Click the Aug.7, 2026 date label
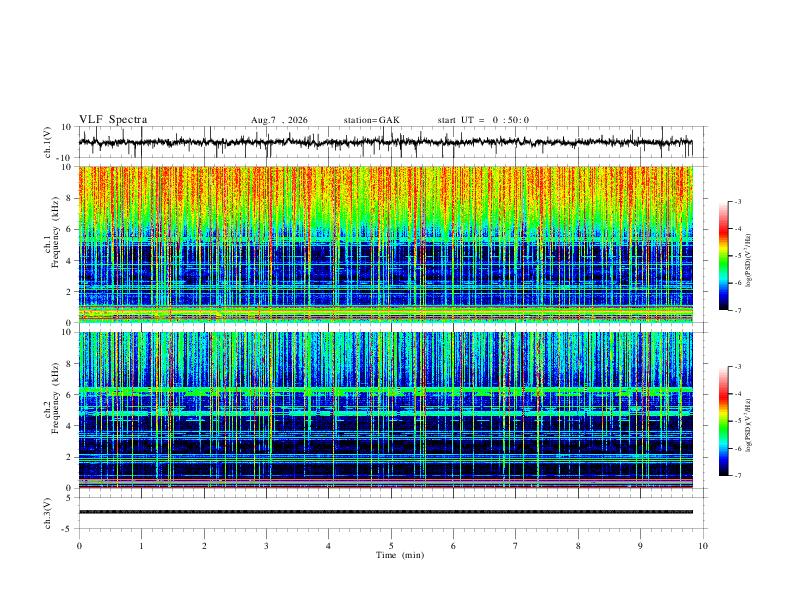 click(279, 120)
